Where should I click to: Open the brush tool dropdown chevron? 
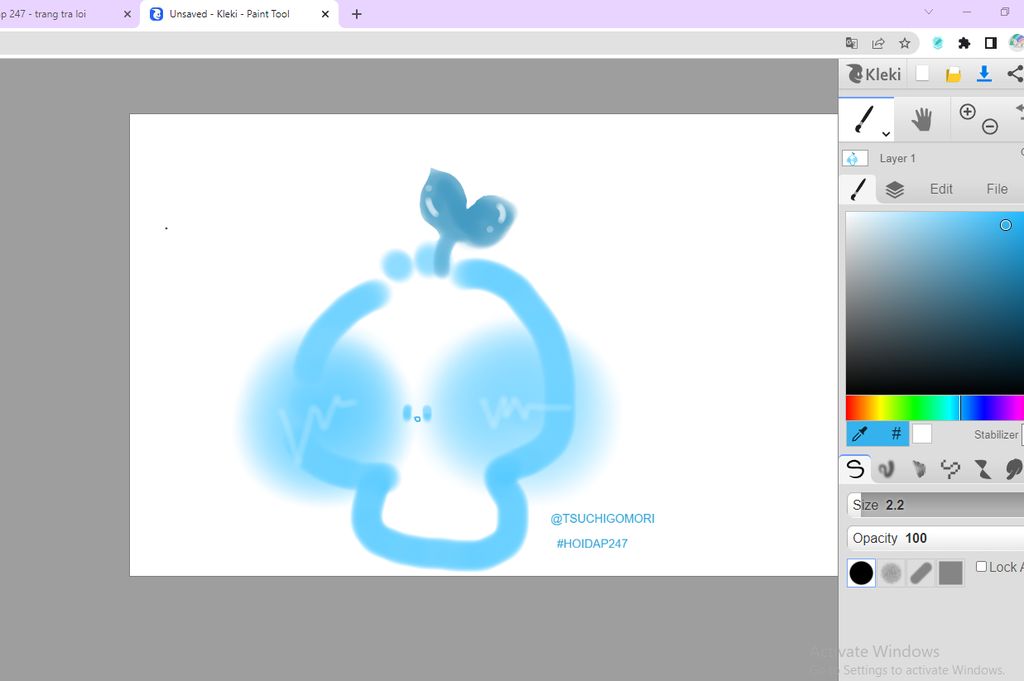(886, 134)
